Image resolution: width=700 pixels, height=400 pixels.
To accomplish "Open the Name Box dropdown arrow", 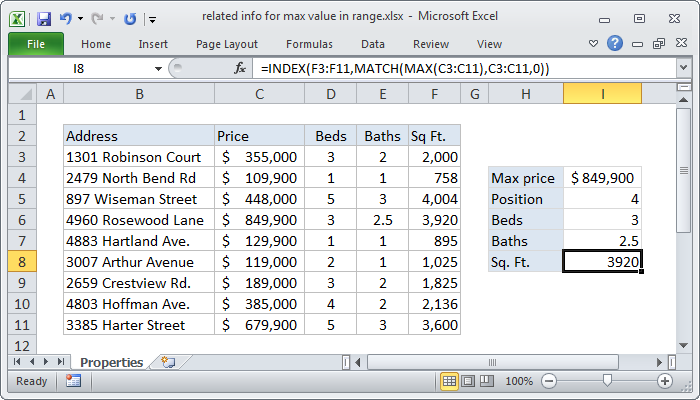I will pos(157,68).
